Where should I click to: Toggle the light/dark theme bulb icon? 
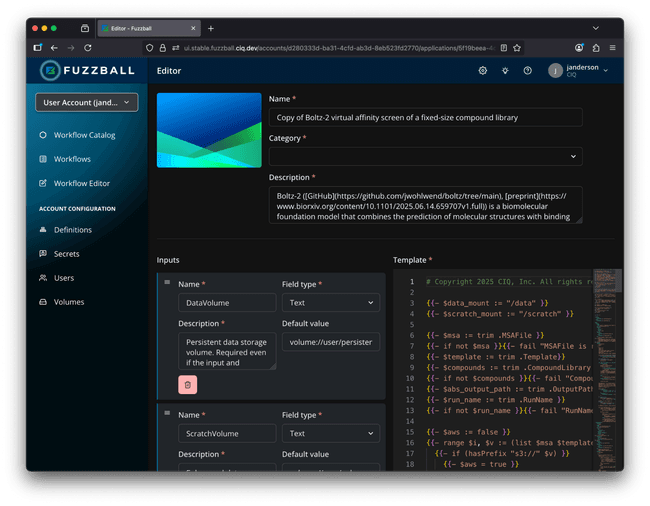[x=505, y=71]
